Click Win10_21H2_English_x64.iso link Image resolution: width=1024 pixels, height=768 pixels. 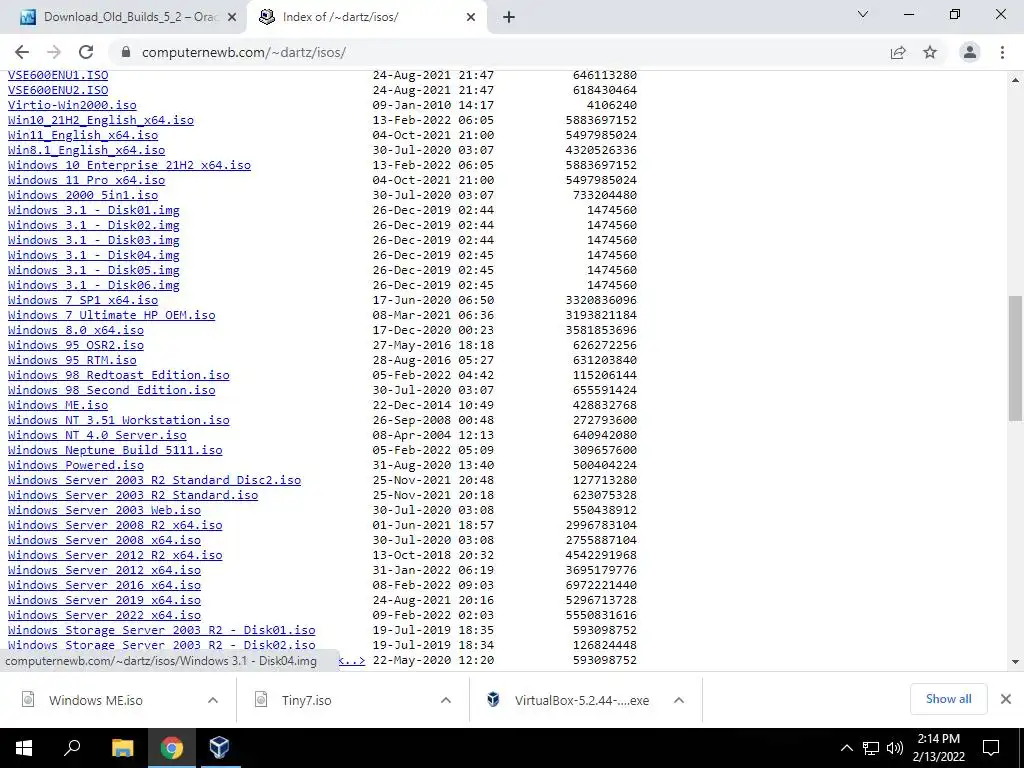click(x=101, y=120)
